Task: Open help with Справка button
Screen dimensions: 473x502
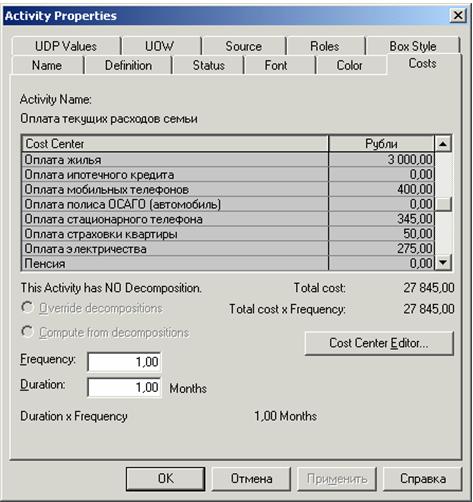Action: point(423,479)
